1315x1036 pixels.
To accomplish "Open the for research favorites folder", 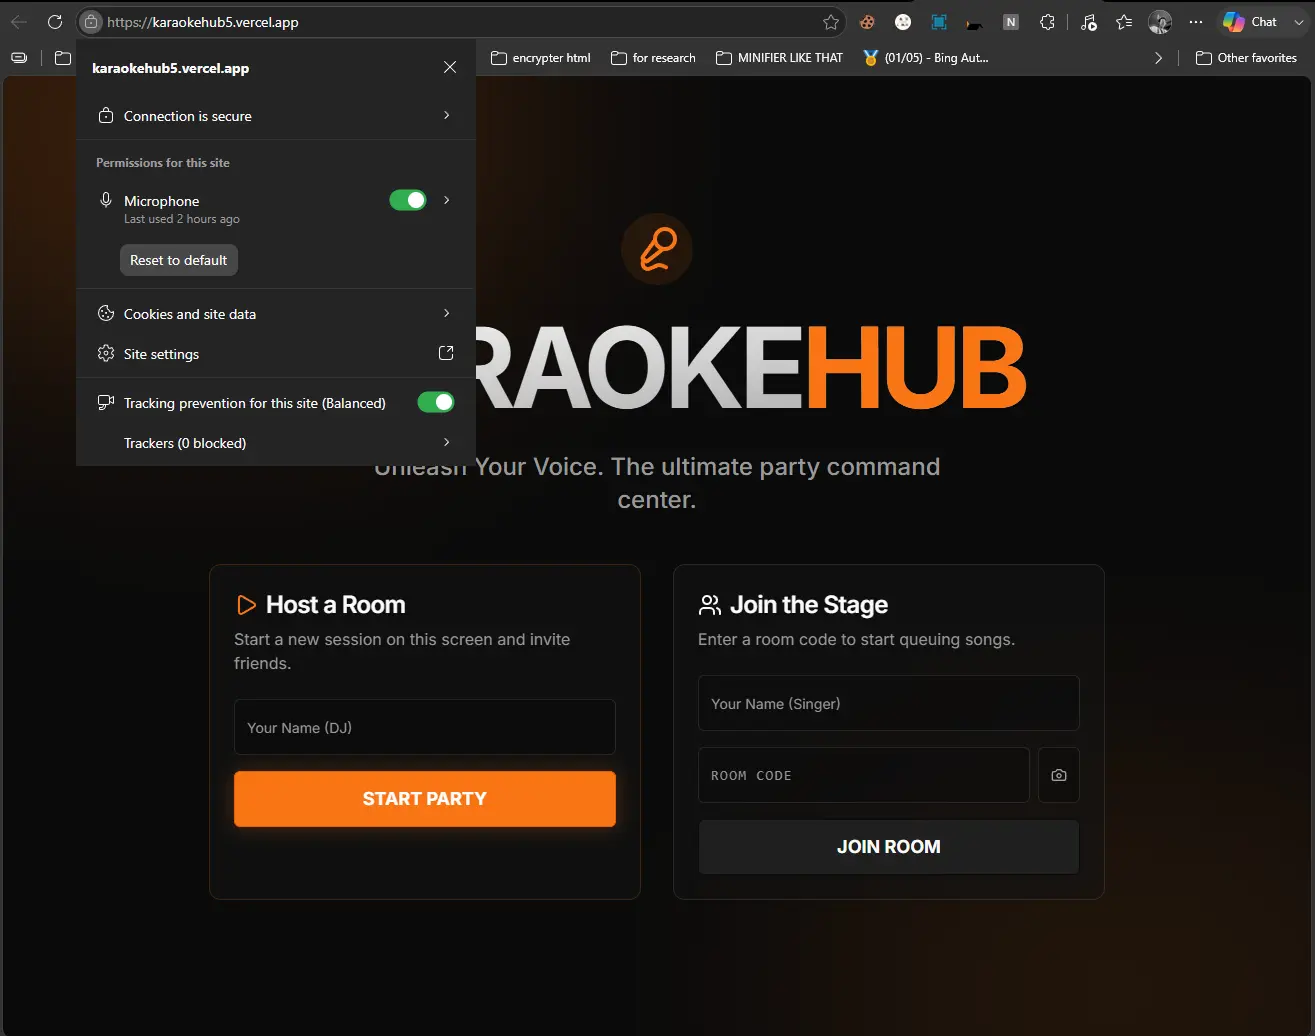I will (653, 58).
